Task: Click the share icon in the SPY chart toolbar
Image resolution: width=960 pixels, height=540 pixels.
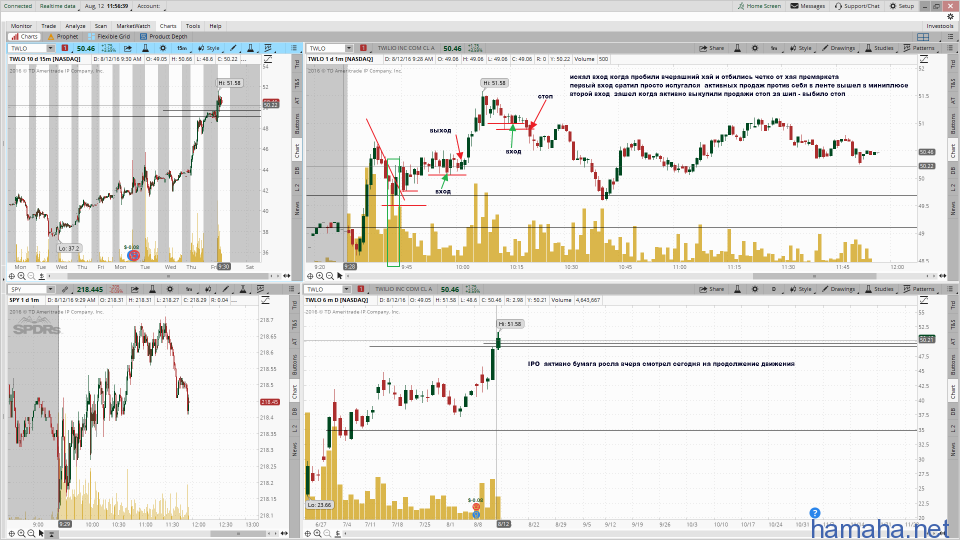Action: pyautogui.click(x=135, y=289)
